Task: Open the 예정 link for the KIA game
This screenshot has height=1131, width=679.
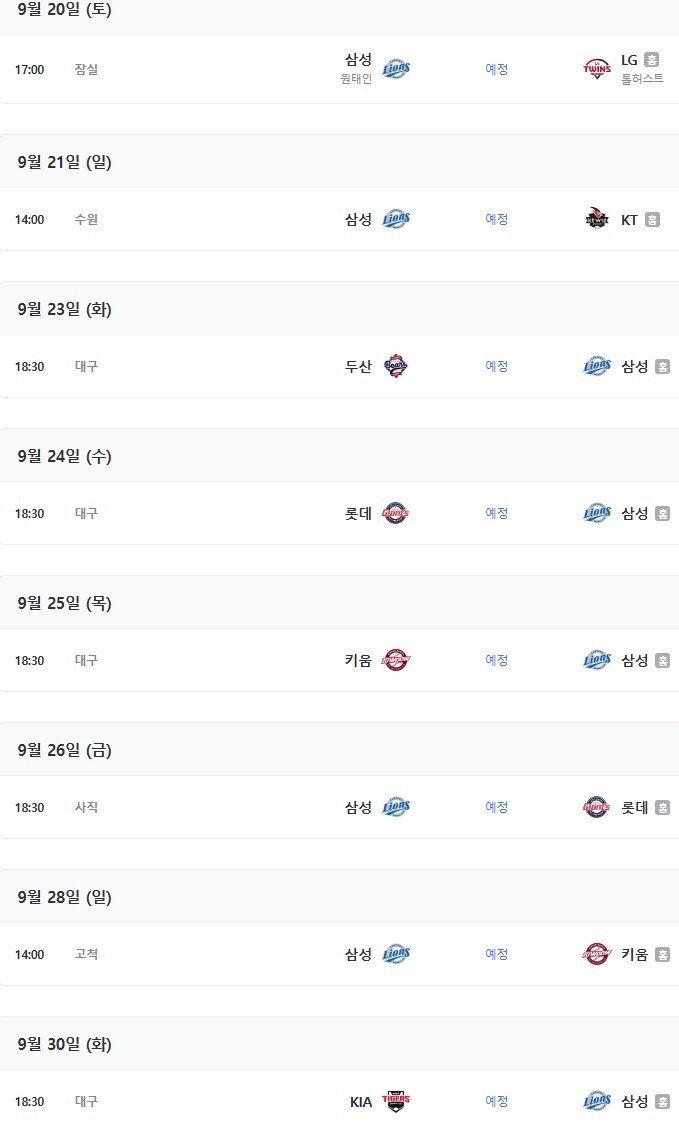Action: pyautogui.click(x=497, y=1101)
